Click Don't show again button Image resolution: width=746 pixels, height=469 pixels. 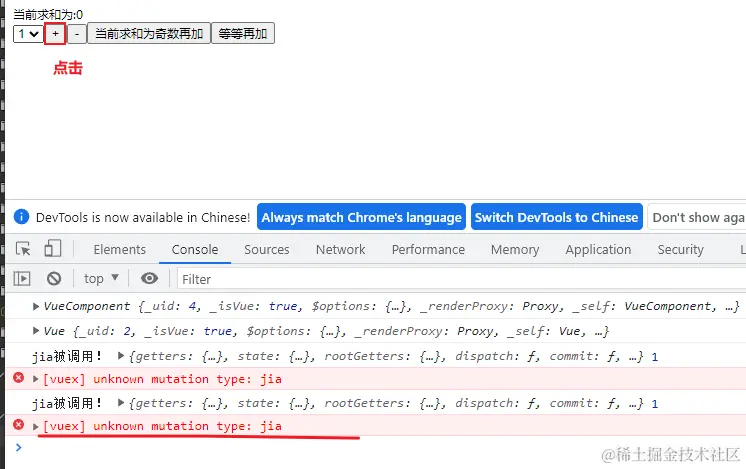697,217
